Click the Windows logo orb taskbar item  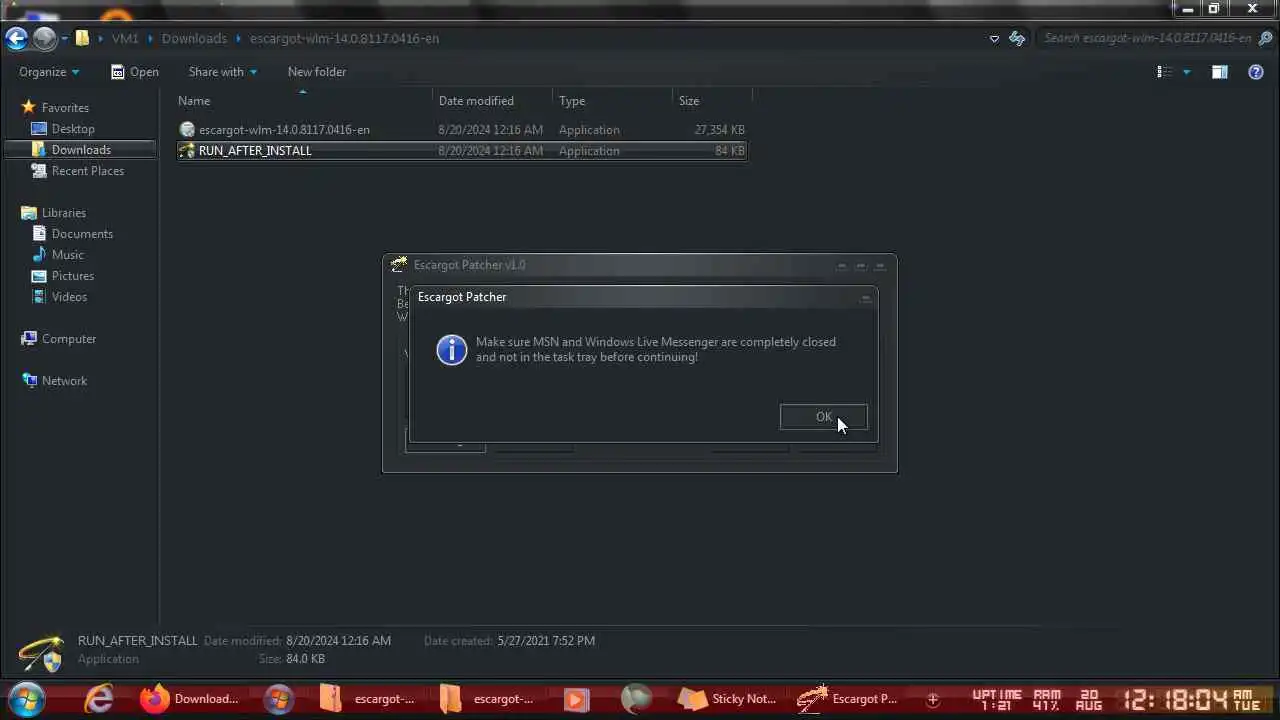(x=278, y=698)
